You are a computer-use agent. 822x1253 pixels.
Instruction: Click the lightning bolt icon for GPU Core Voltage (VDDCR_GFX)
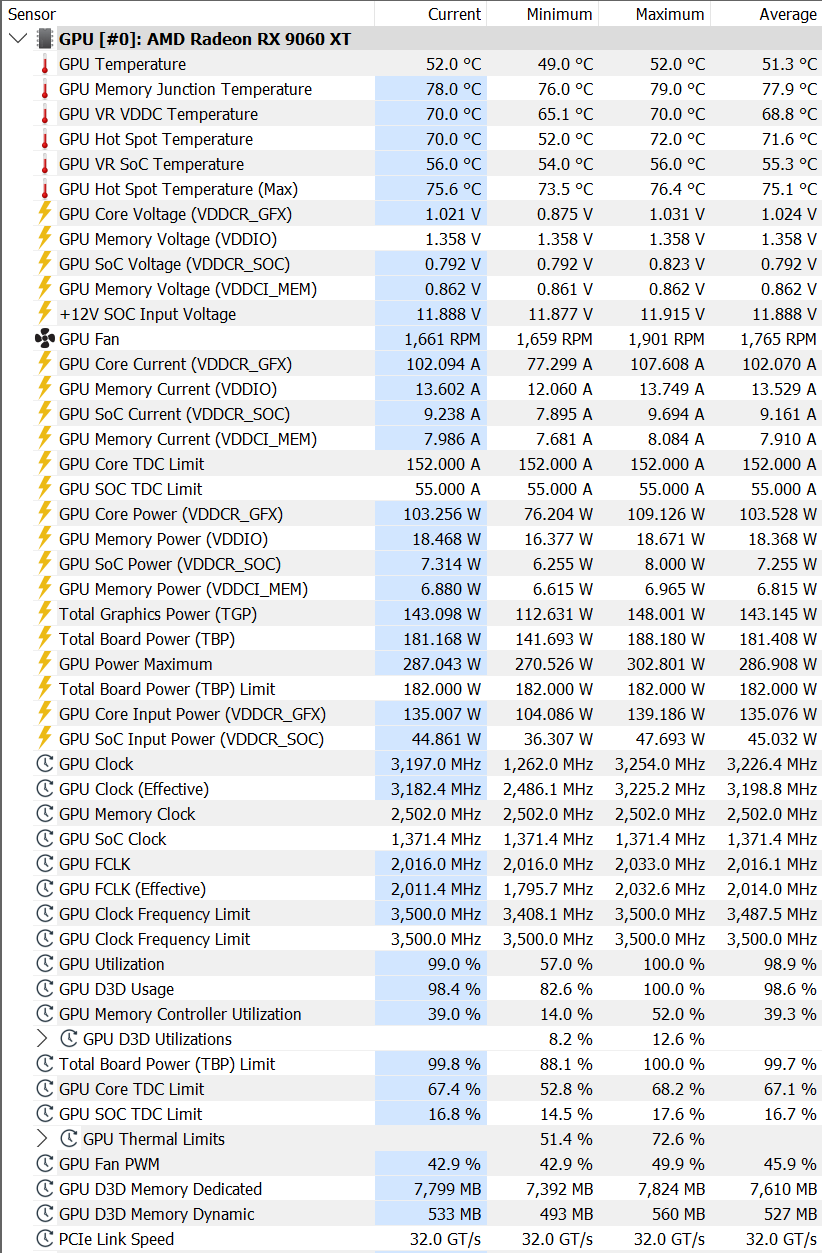click(44, 214)
